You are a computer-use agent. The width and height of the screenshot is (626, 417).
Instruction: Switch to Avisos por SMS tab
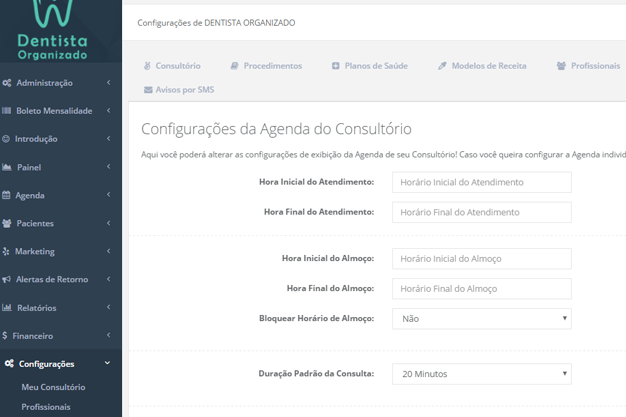pyautogui.click(x=179, y=90)
